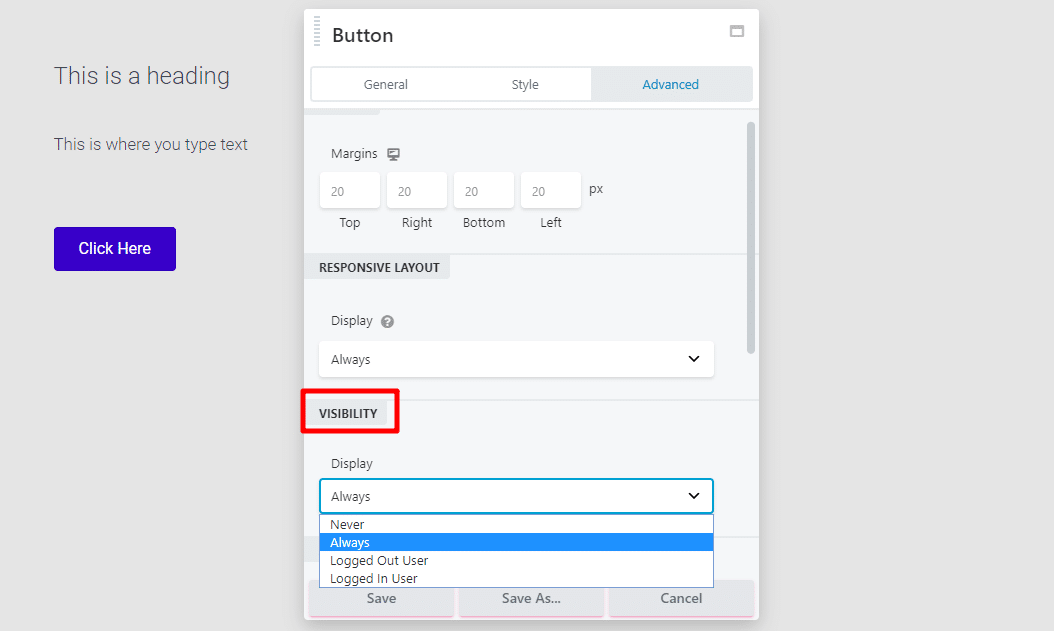
Task: Click the Save As button
Action: pyautogui.click(x=531, y=598)
